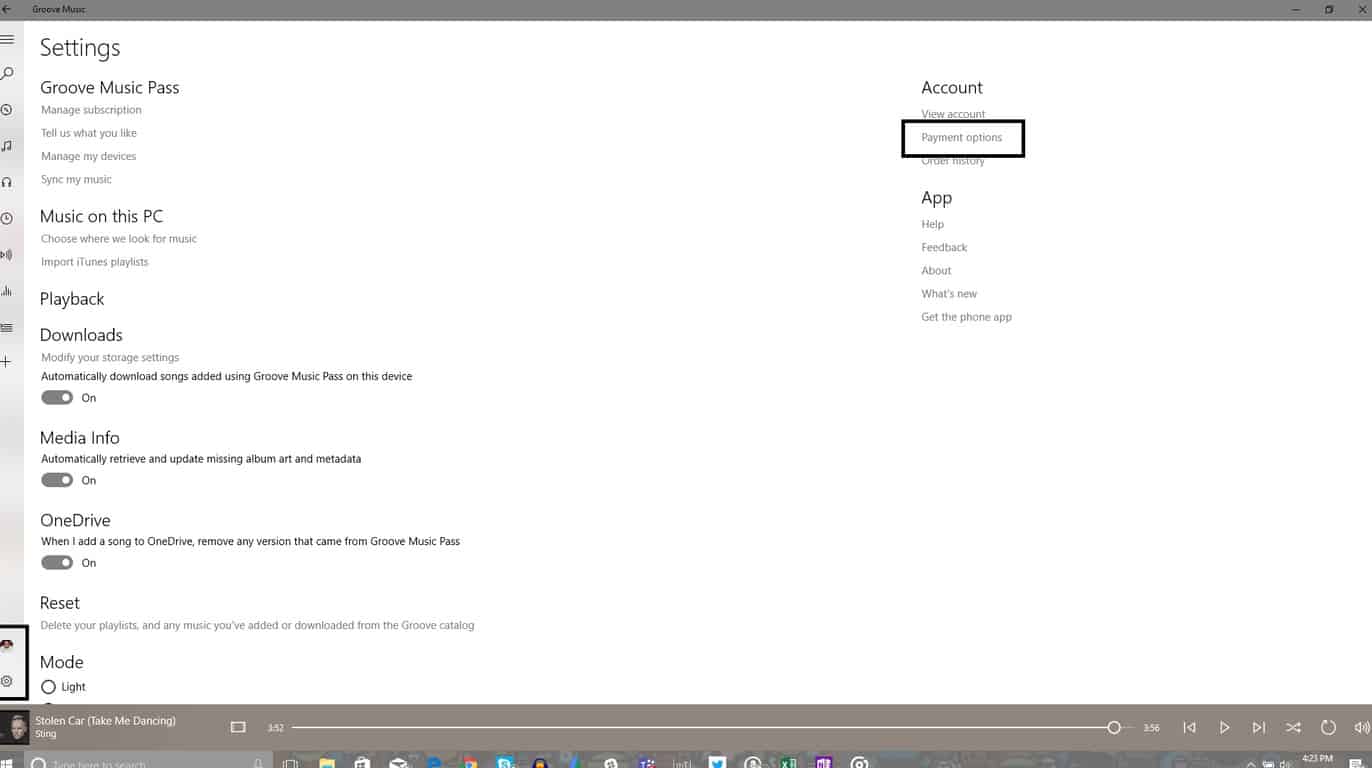Open View account link

coord(953,114)
